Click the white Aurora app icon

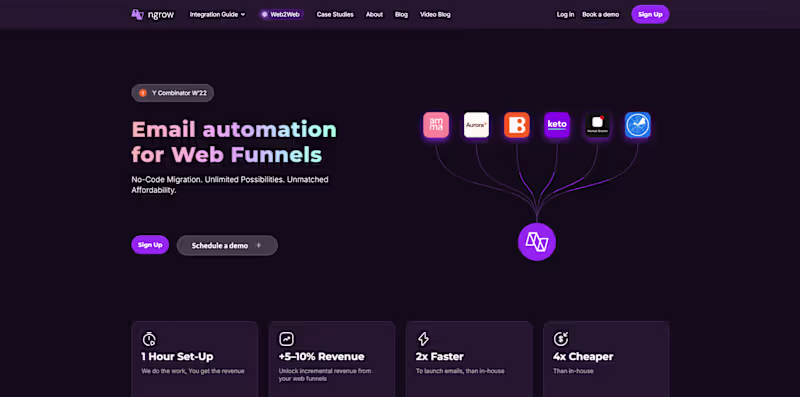476,125
